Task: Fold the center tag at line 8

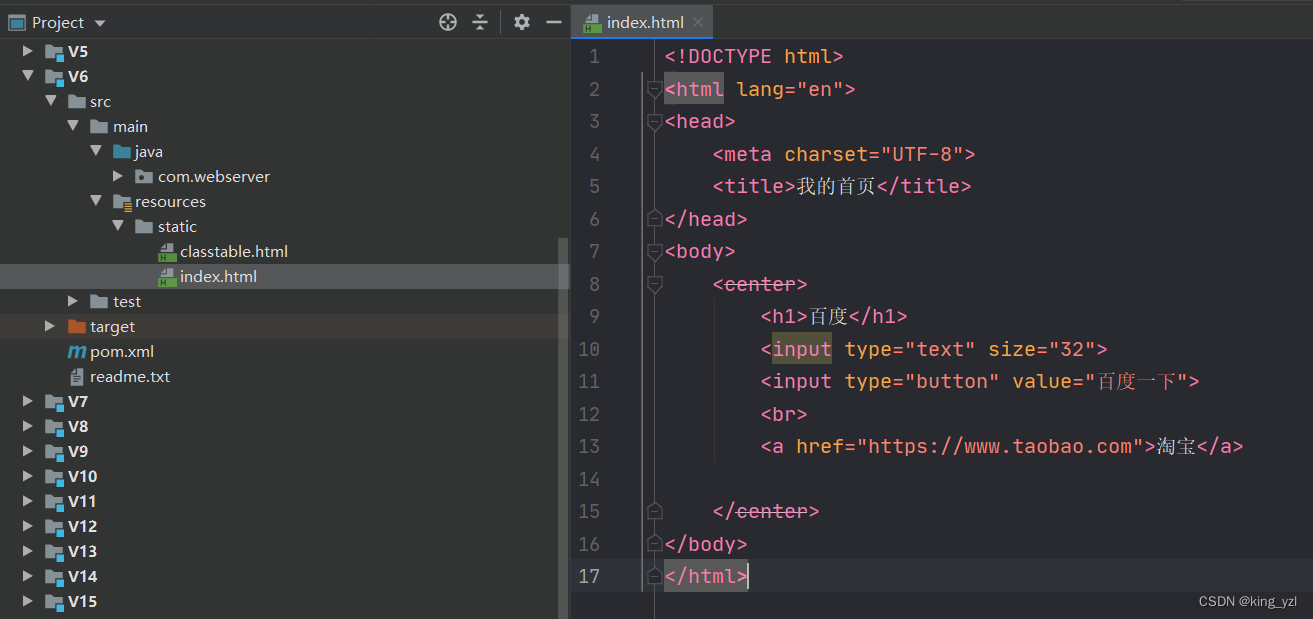Action: point(654,284)
